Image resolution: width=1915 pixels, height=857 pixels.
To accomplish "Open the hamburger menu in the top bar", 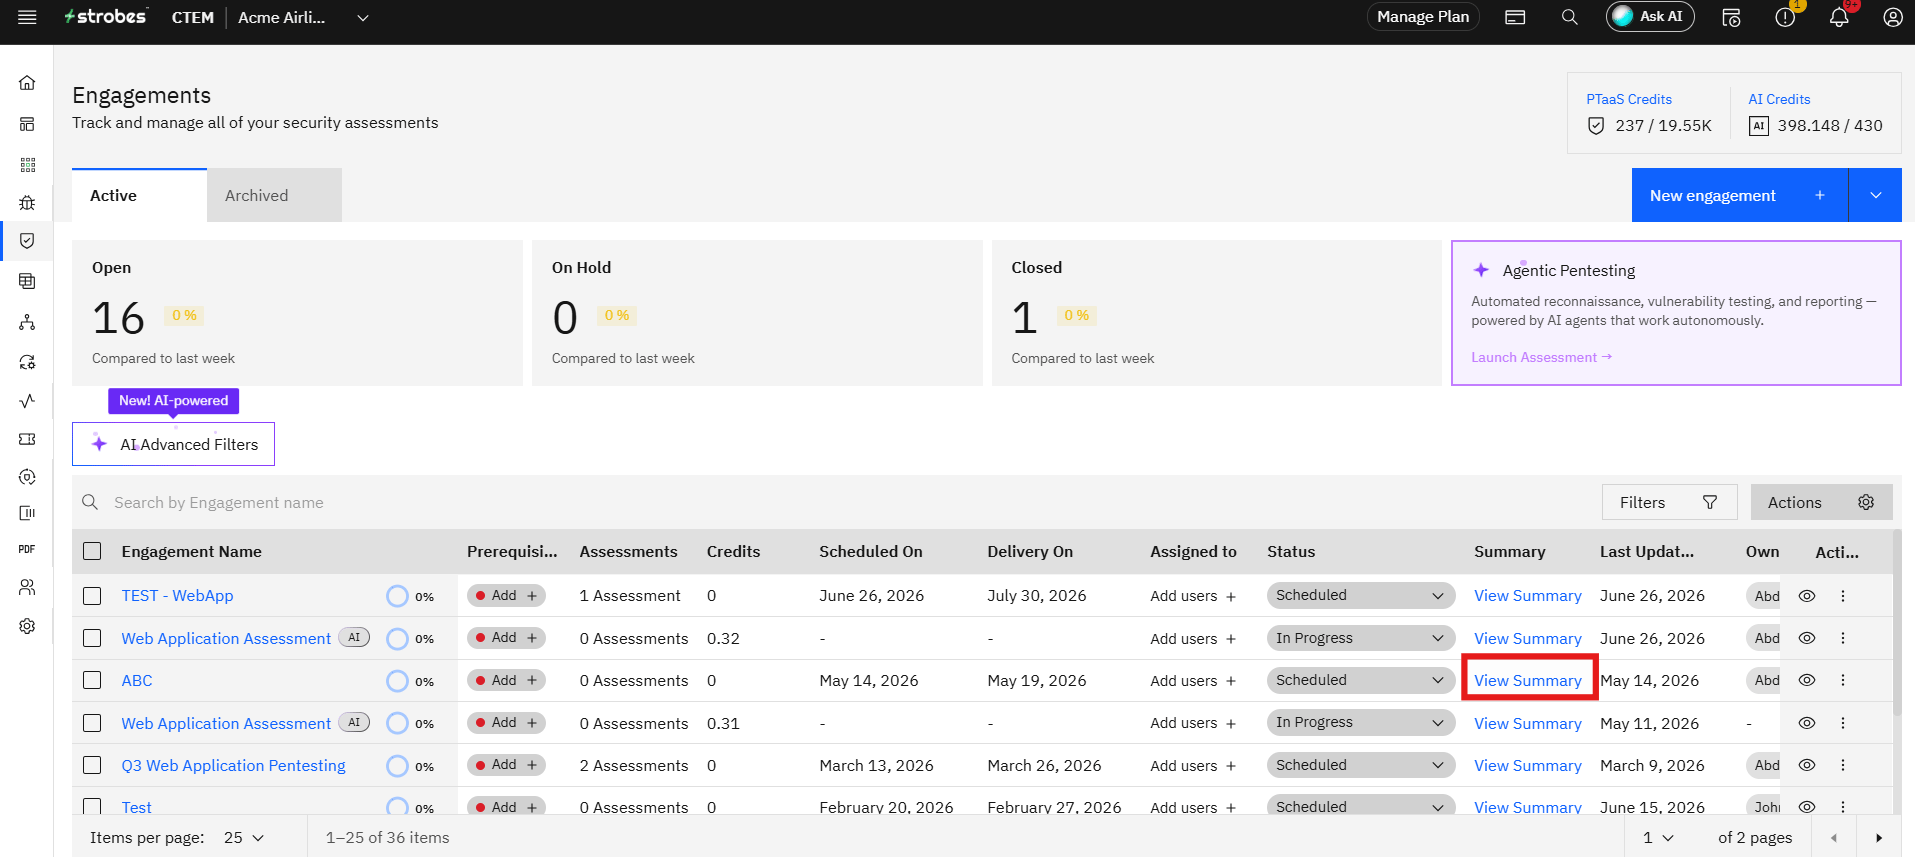I will point(27,17).
